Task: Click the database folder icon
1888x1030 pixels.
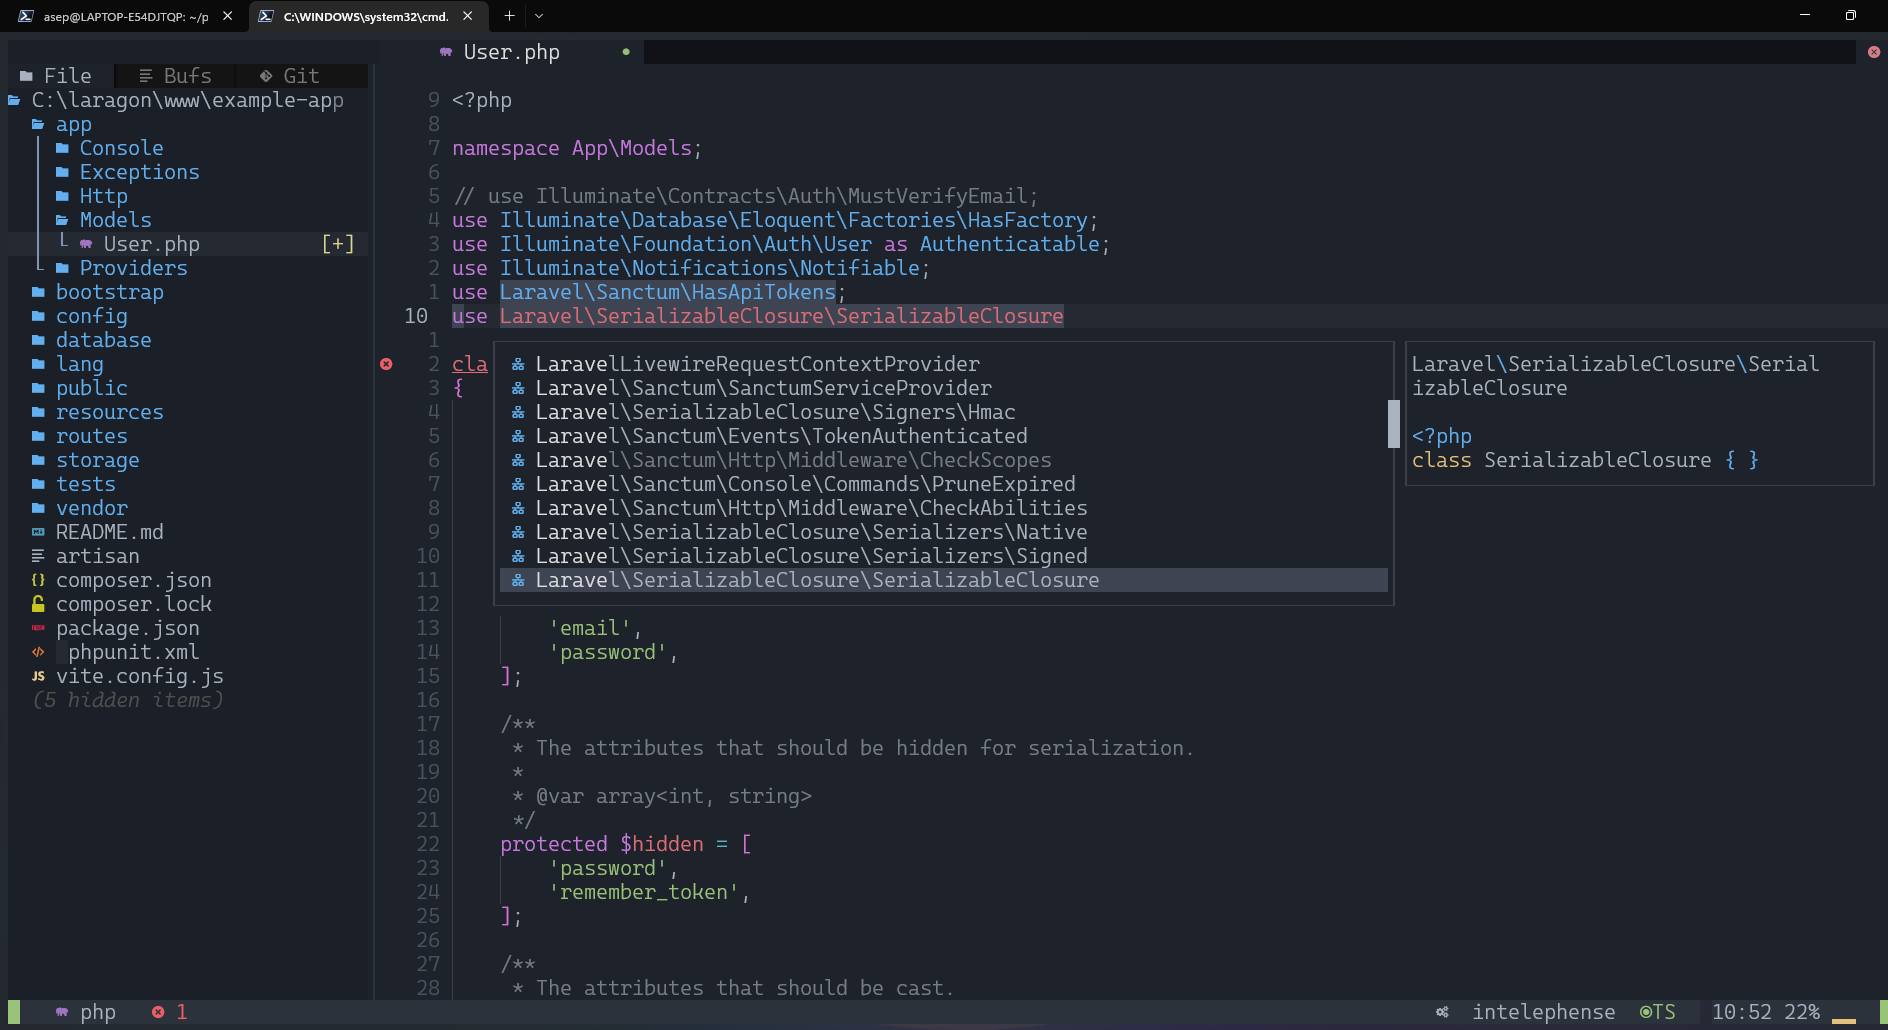Action: [x=38, y=340]
